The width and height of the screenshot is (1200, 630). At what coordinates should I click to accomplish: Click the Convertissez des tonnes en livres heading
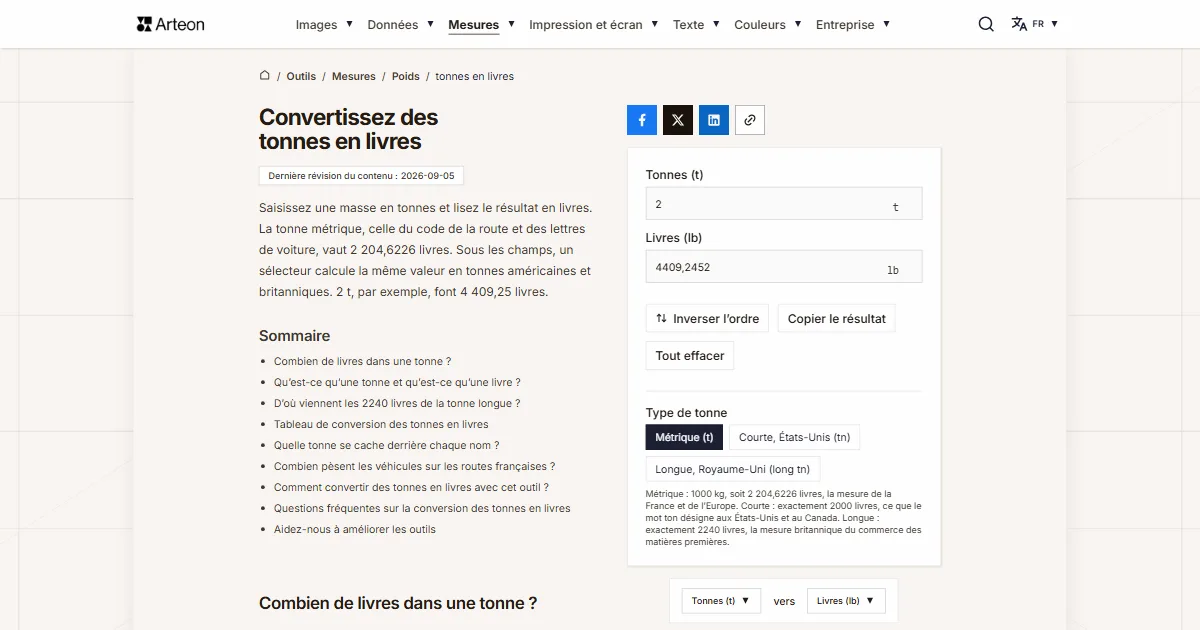[349, 129]
